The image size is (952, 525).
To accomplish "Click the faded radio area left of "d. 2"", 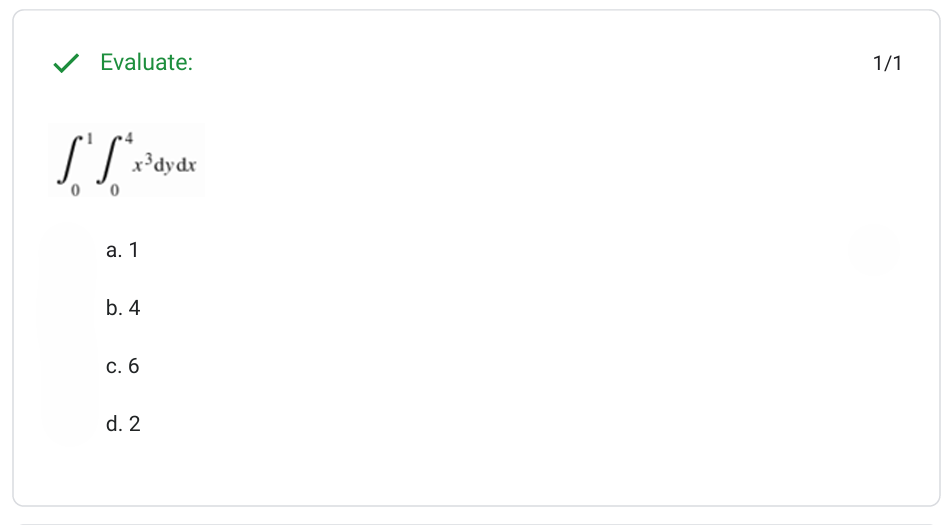I will [x=68, y=424].
